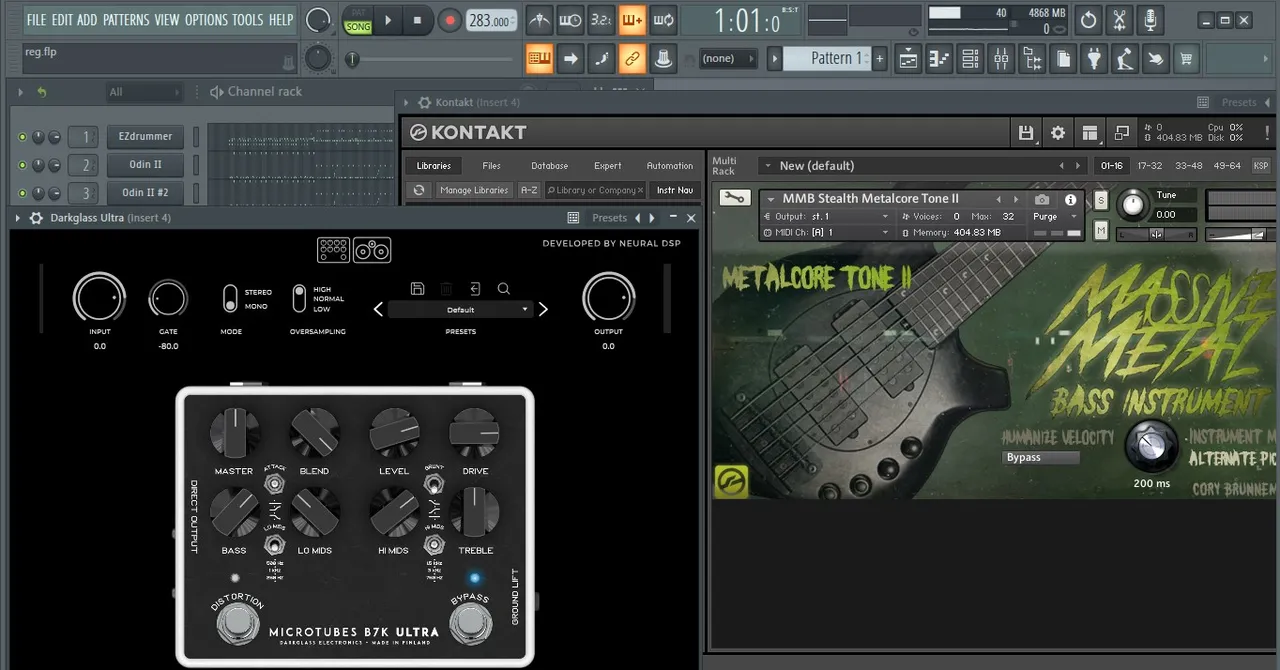Start playback with the transport play button
Image resolution: width=1280 pixels, height=670 pixels.
(388, 20)
